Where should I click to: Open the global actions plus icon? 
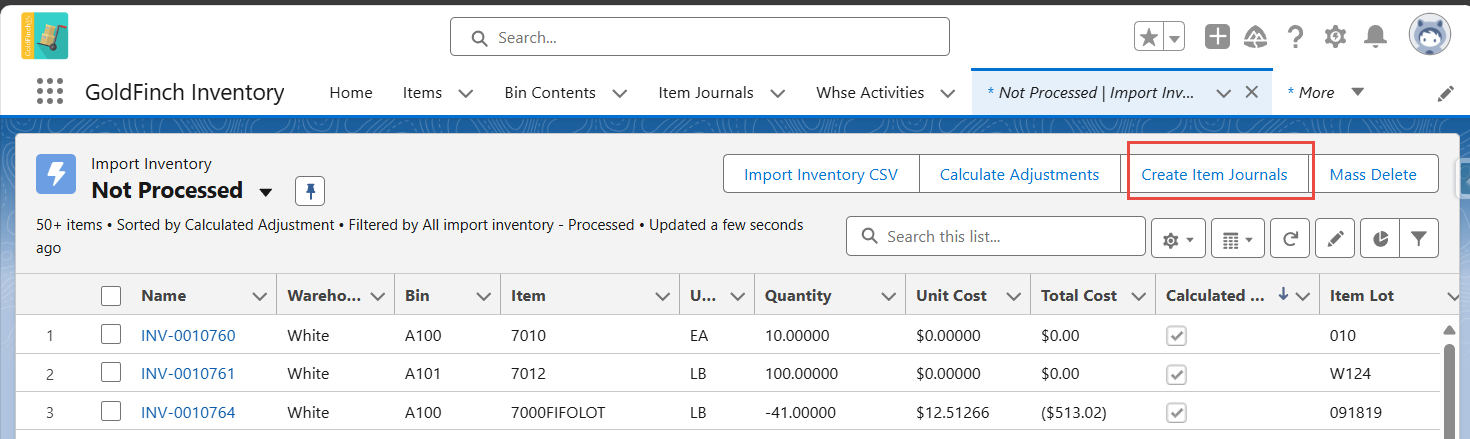(x=1217, y=37)
